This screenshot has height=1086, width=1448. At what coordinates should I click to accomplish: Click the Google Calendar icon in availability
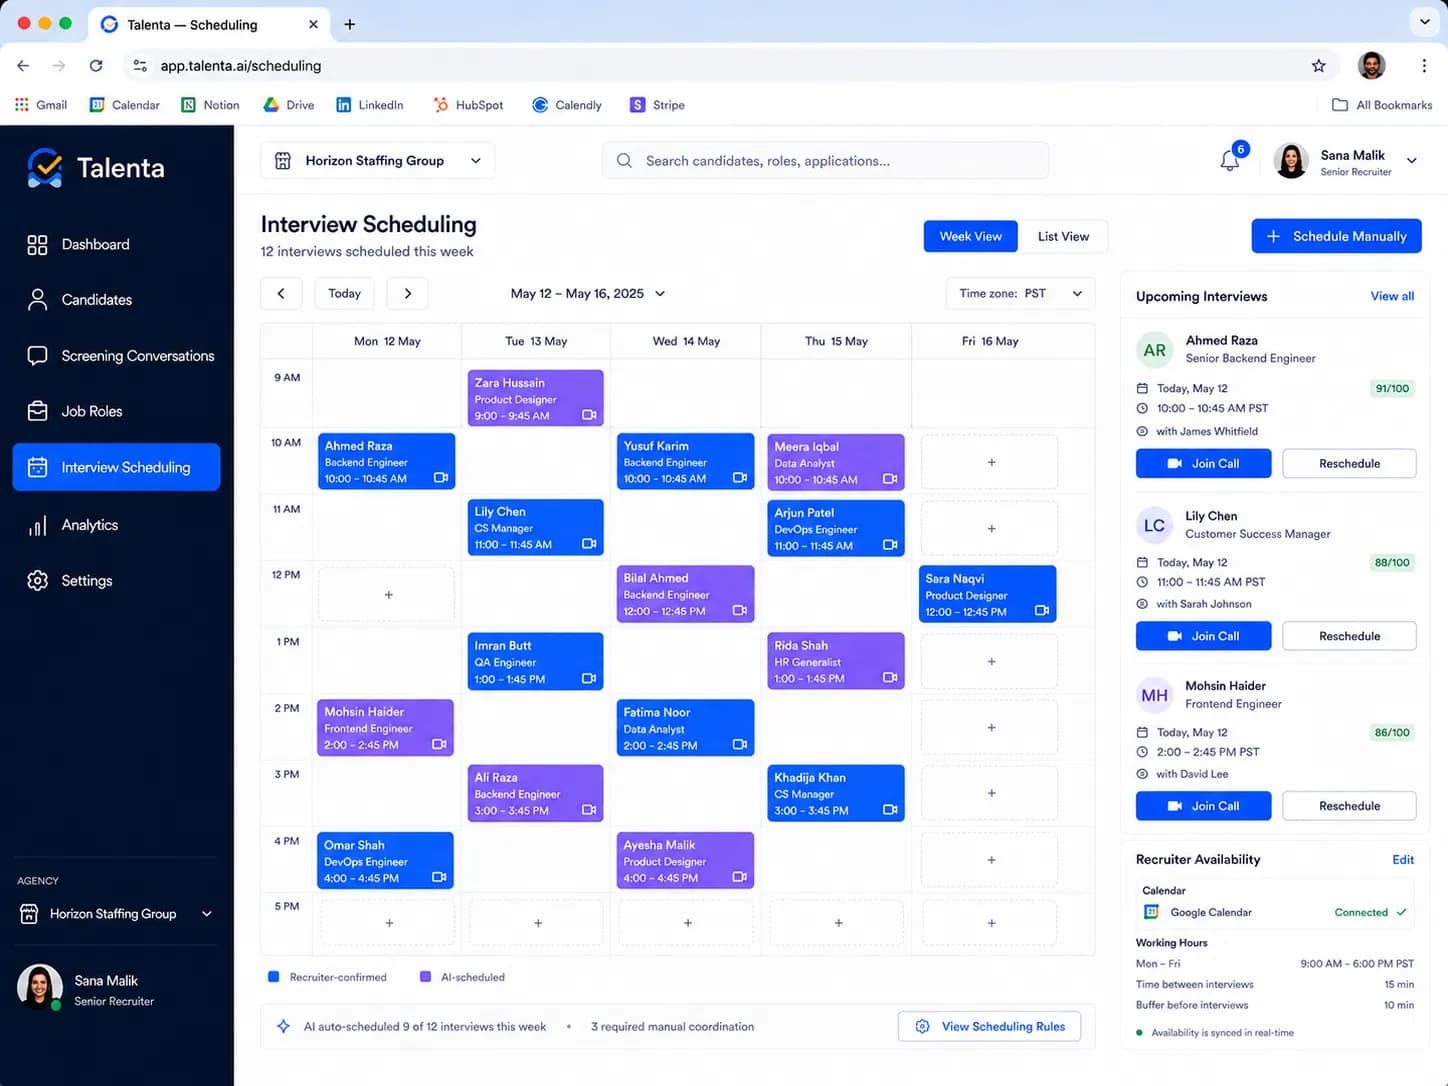pos(1152,912)
